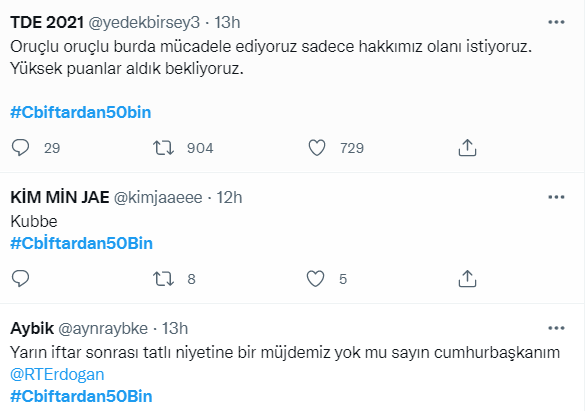View the @yedekbirsey3 handle profile

click(x=144, y=23)
